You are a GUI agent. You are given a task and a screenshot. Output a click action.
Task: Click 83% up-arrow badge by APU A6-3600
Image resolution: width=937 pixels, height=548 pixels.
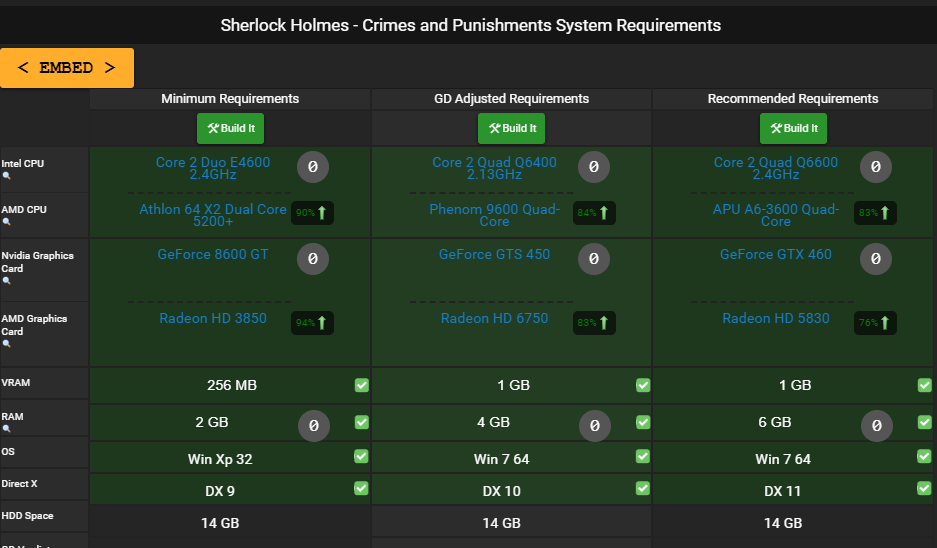875,213
